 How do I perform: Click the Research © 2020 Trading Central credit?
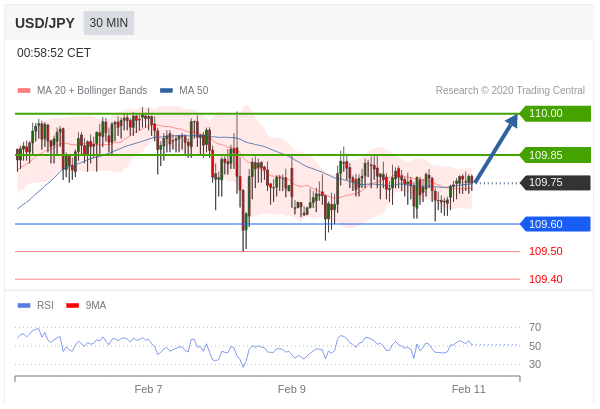510,90
